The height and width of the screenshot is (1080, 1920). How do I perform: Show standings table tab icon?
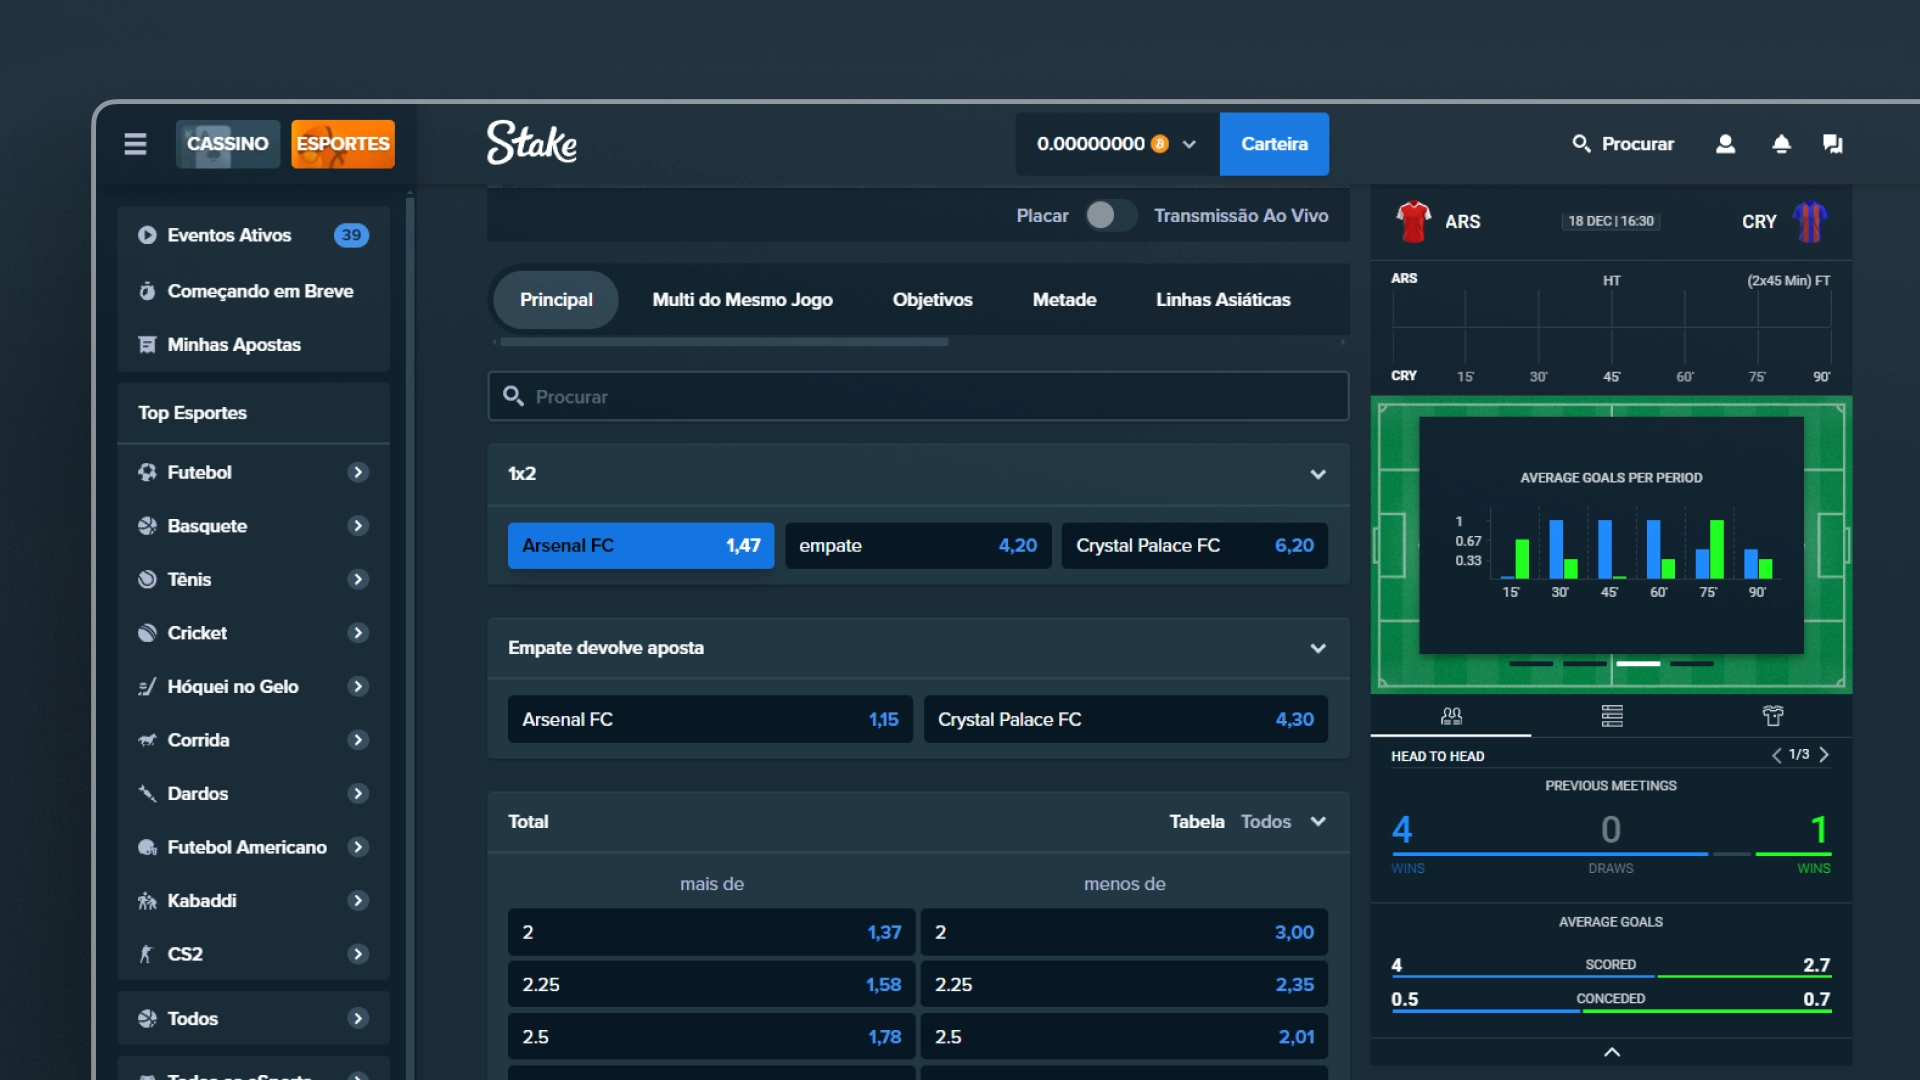[x=1612, y=716]
